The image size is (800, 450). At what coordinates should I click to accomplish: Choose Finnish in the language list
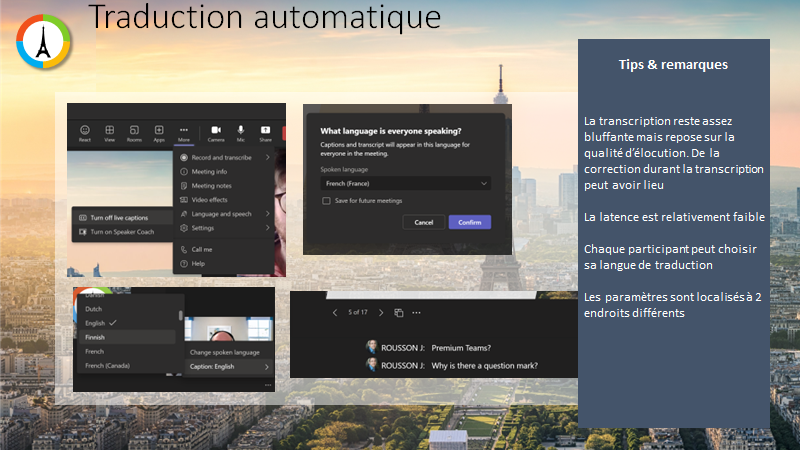click(x=128, y=337)
